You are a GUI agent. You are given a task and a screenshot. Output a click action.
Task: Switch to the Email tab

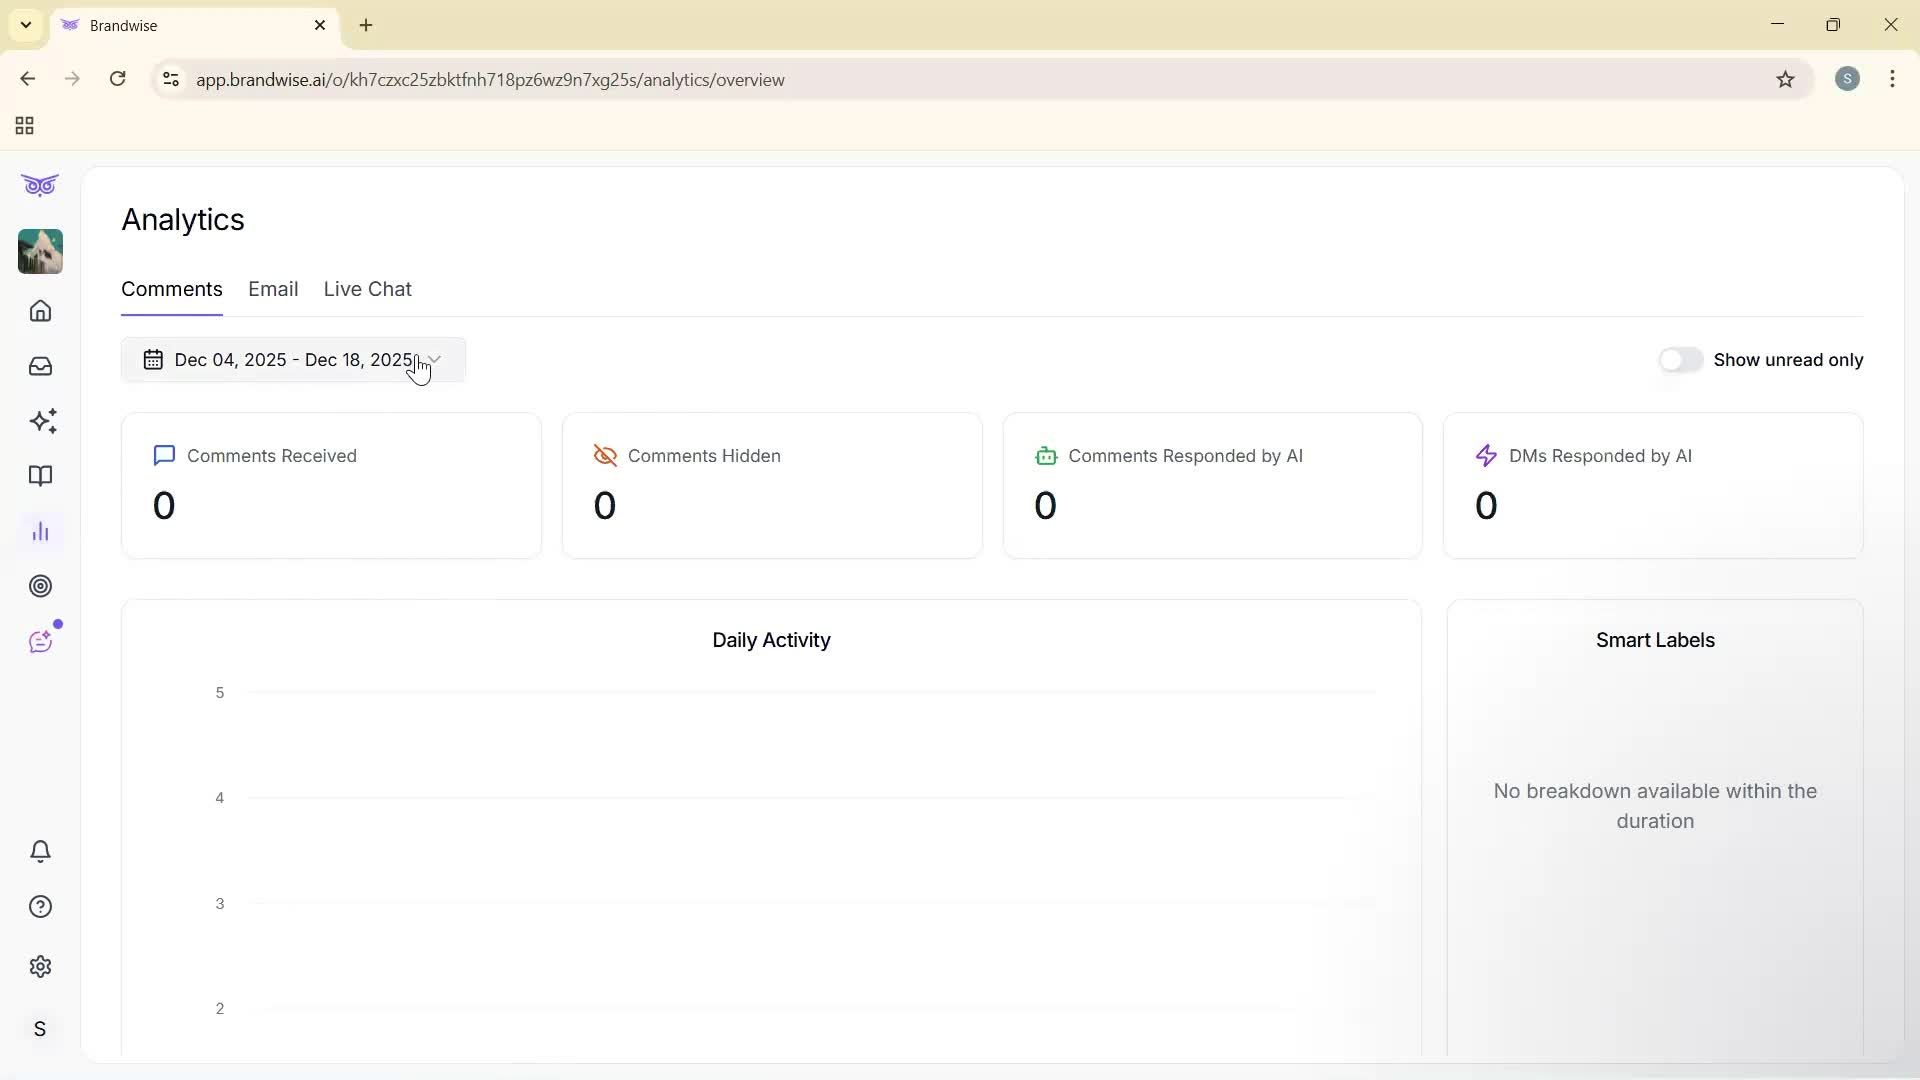(273, 289)
